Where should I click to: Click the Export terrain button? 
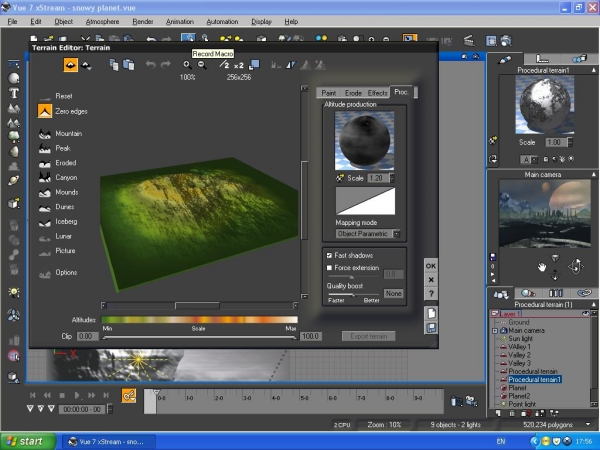pyautogui.click(x=368, y=336)
